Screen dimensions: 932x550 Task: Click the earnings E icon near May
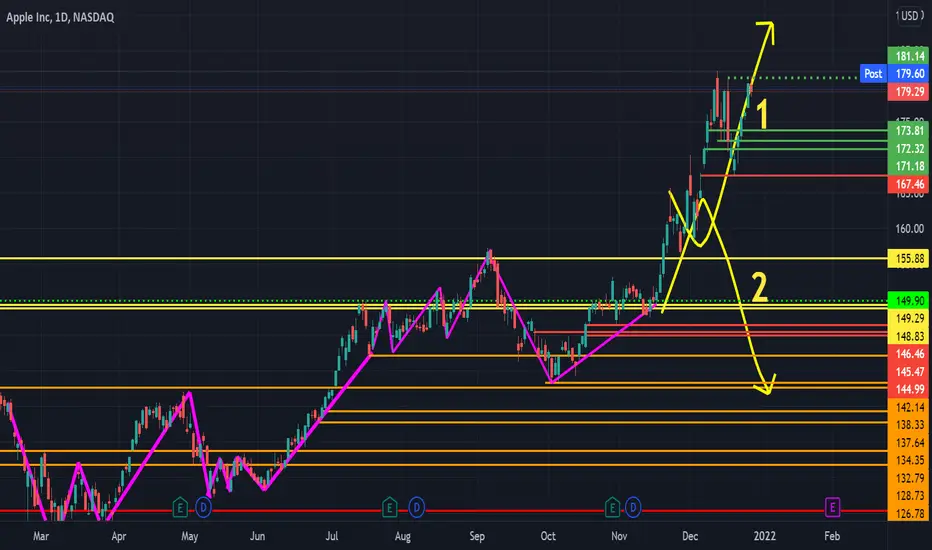point(180,508)
